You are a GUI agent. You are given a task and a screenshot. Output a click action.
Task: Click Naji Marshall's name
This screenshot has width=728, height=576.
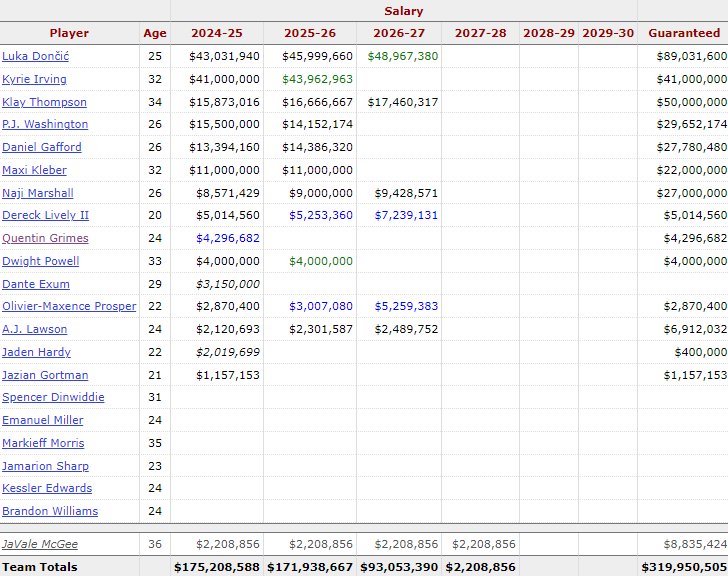[x=38, y=193]
